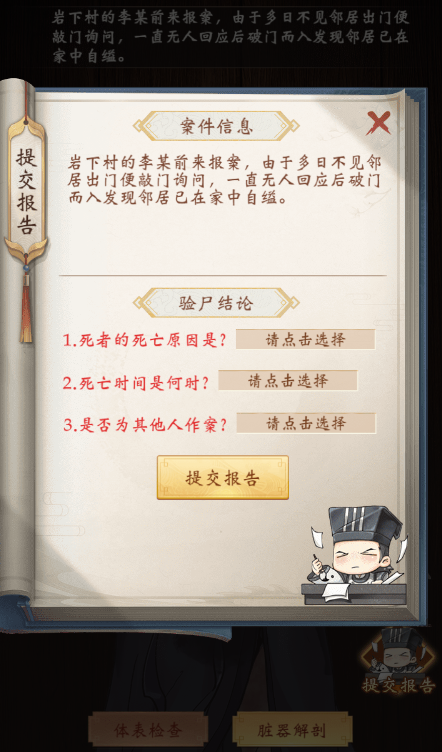
Task: Close the case report with red X
Action: click(x=378, y=123)
